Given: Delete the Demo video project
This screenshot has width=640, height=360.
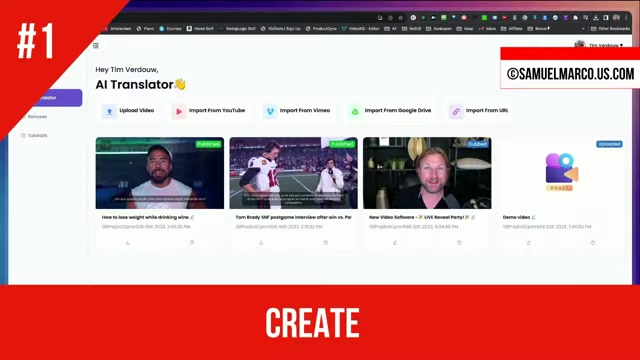Looking at the screenshot, I should 593,243.
